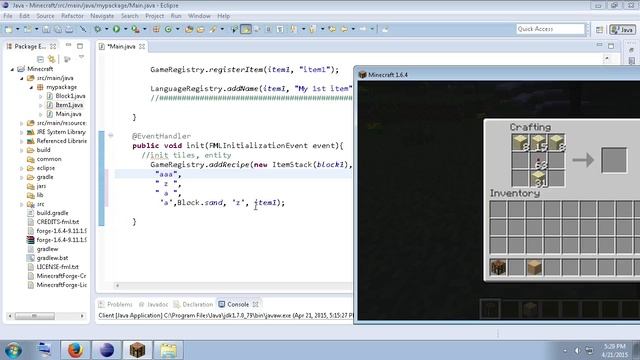The height and width of the screenshot is (360, 640).
Task: Switch to the Problems tab
Action: coord(116,304)
